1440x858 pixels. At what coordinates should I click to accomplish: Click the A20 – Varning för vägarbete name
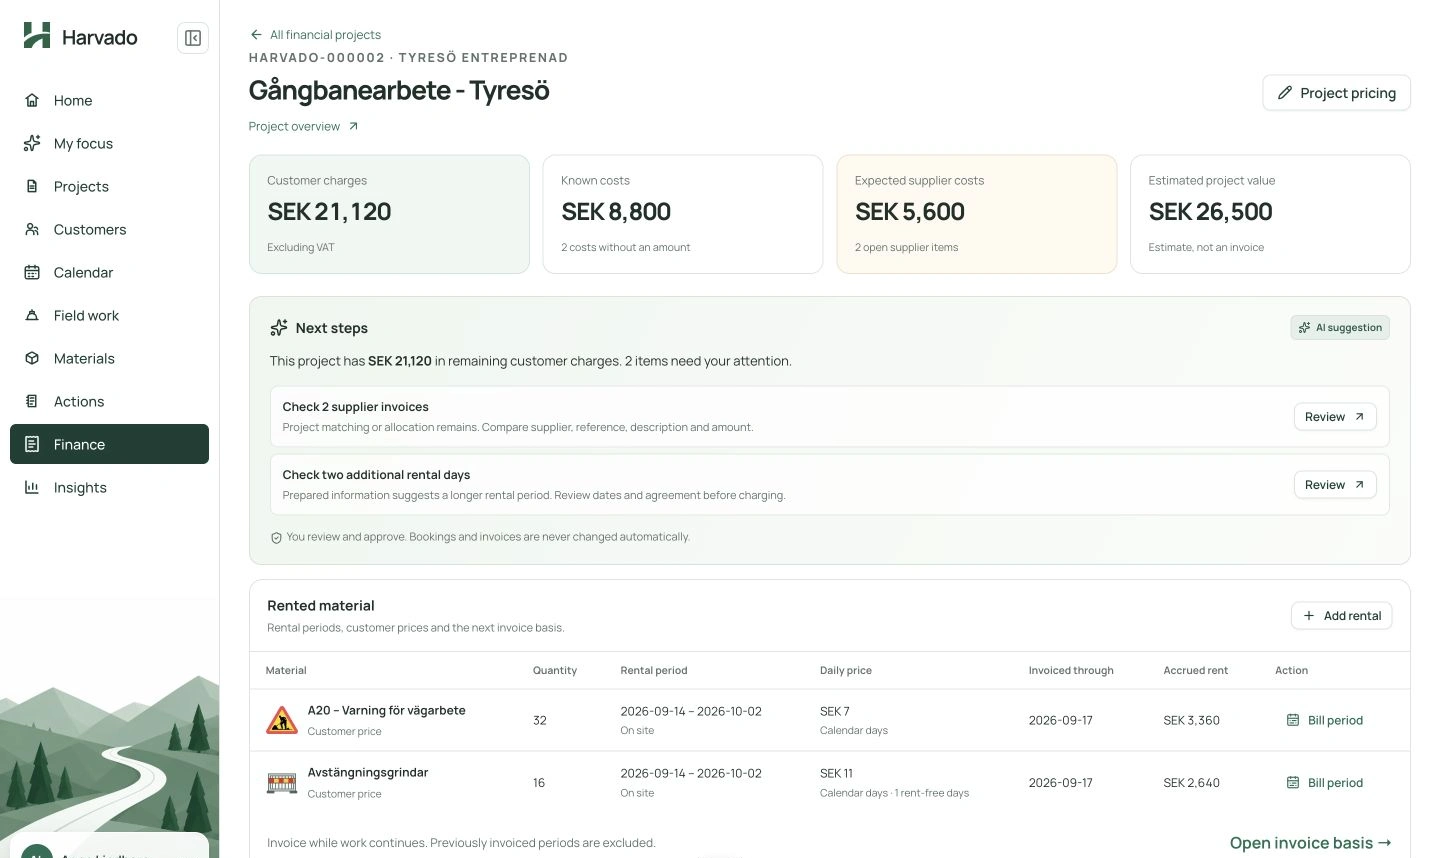[387, 711]
